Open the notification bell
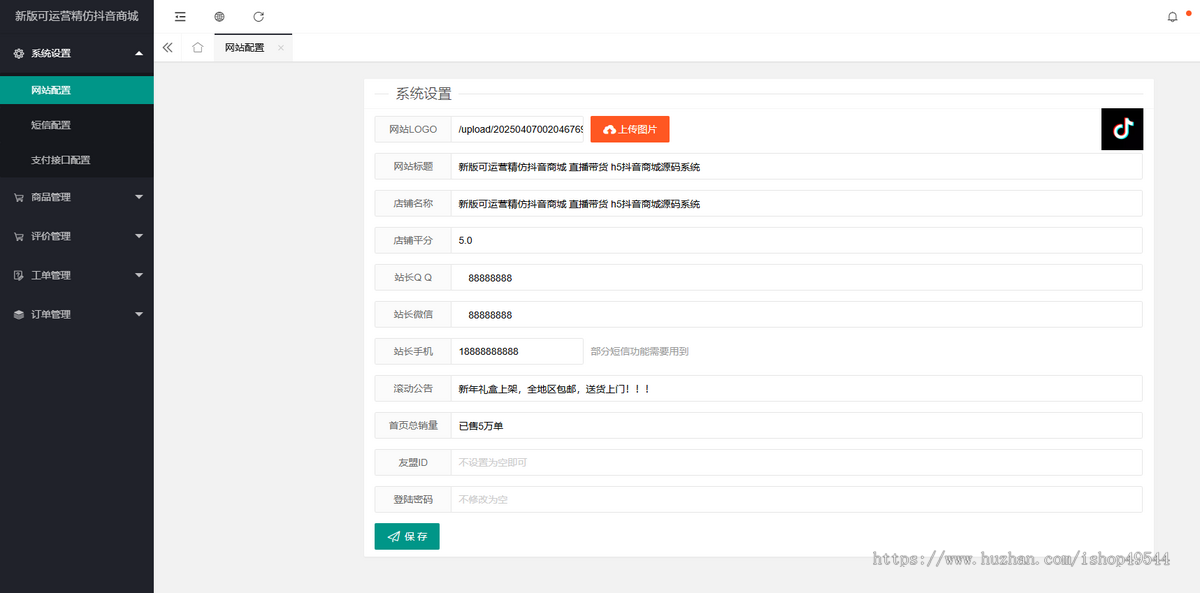Viewport: 1200px width, 593px height. pos(1173,17)
